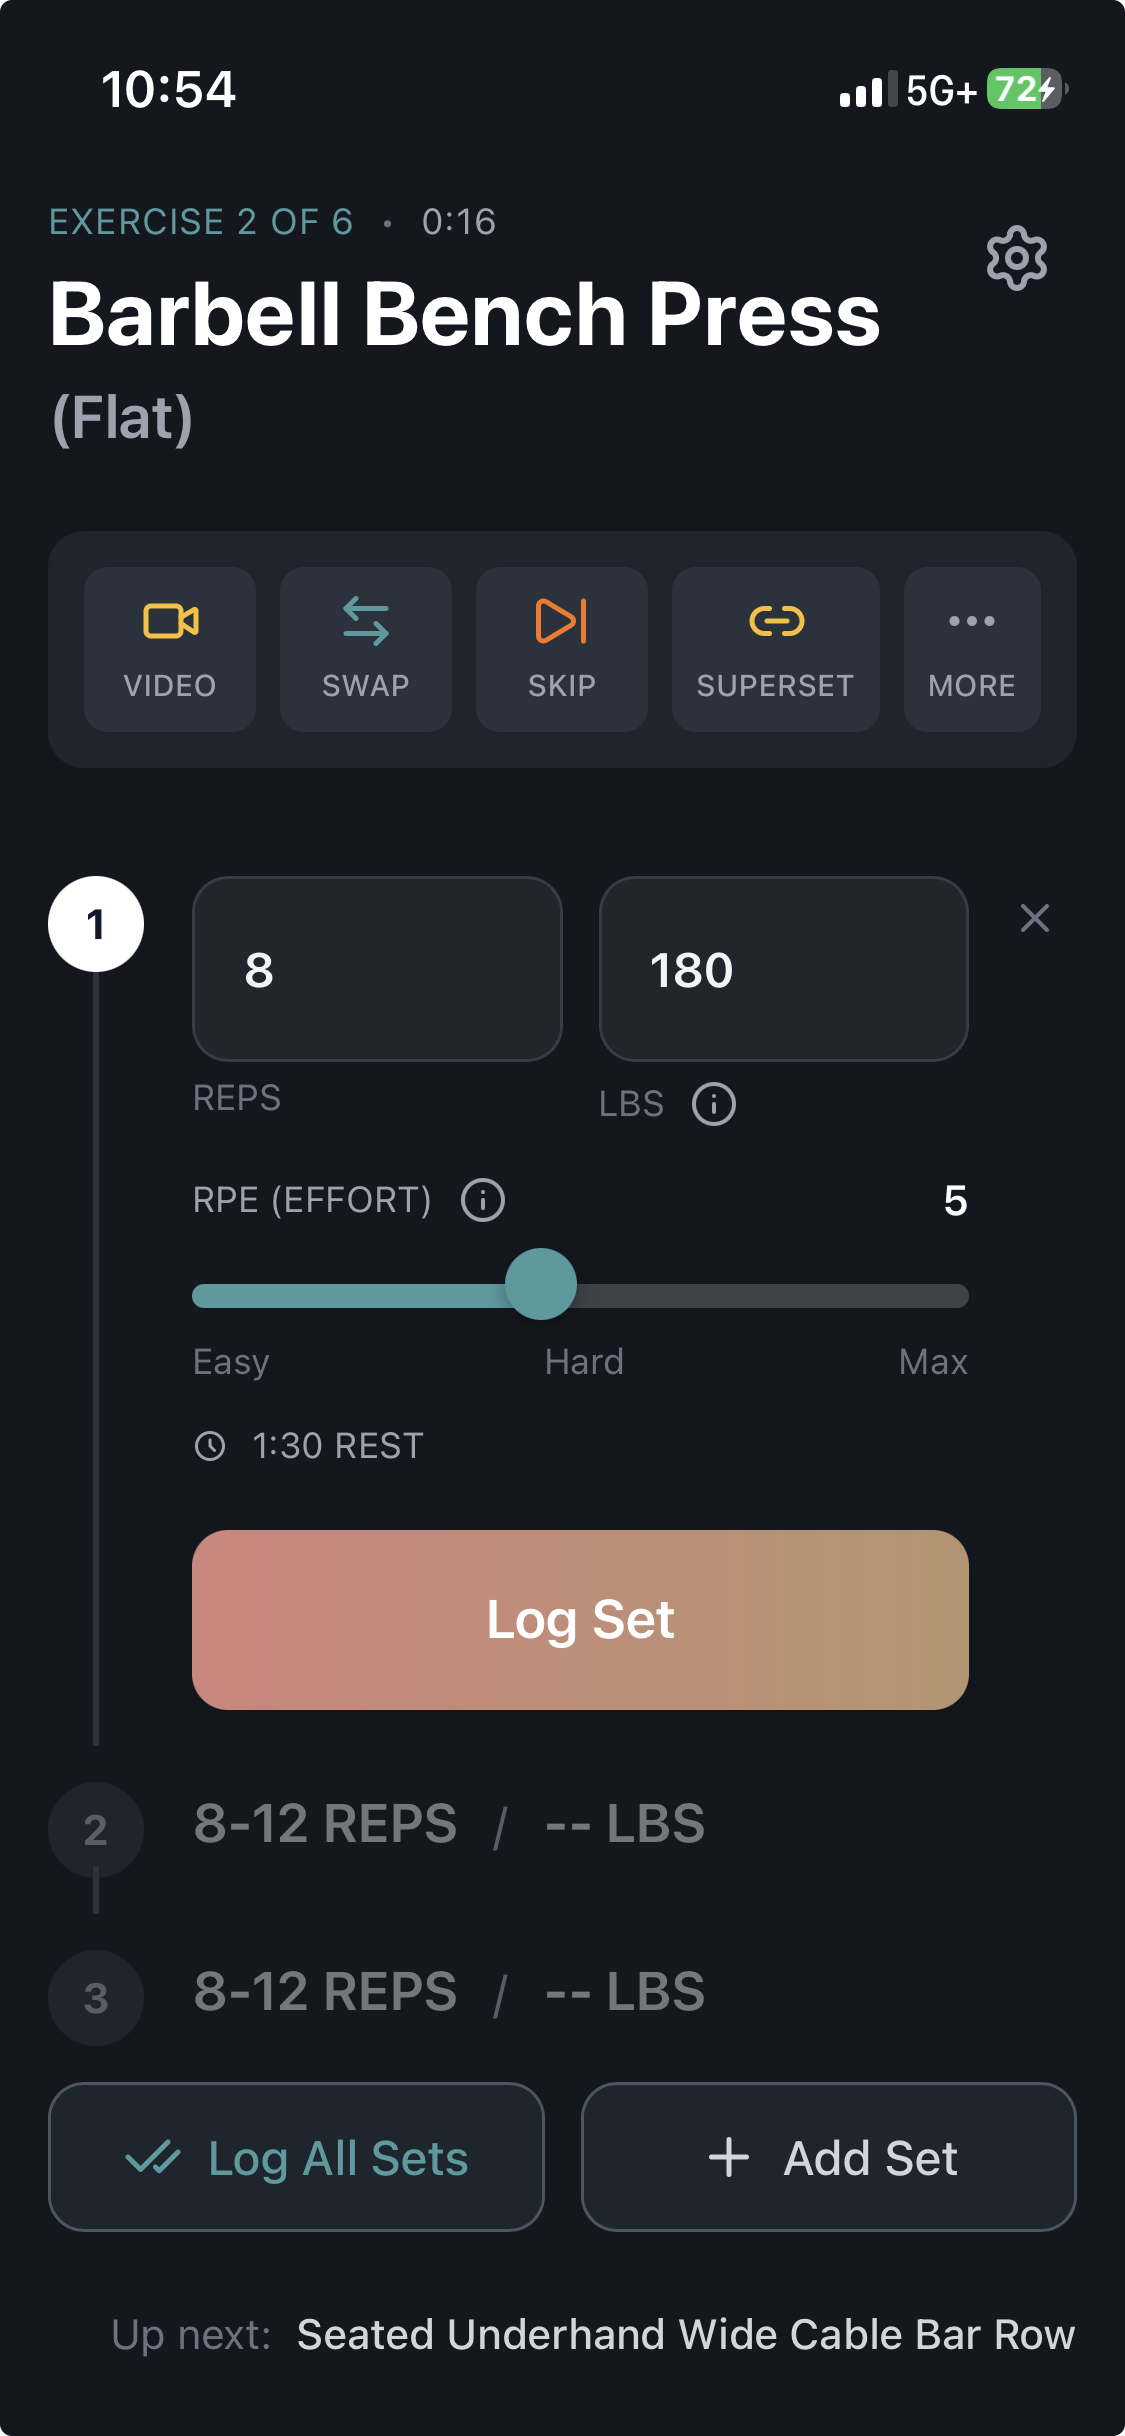Select the set 1 circle marker
Screen dimensions: 1125x2436
95,924
